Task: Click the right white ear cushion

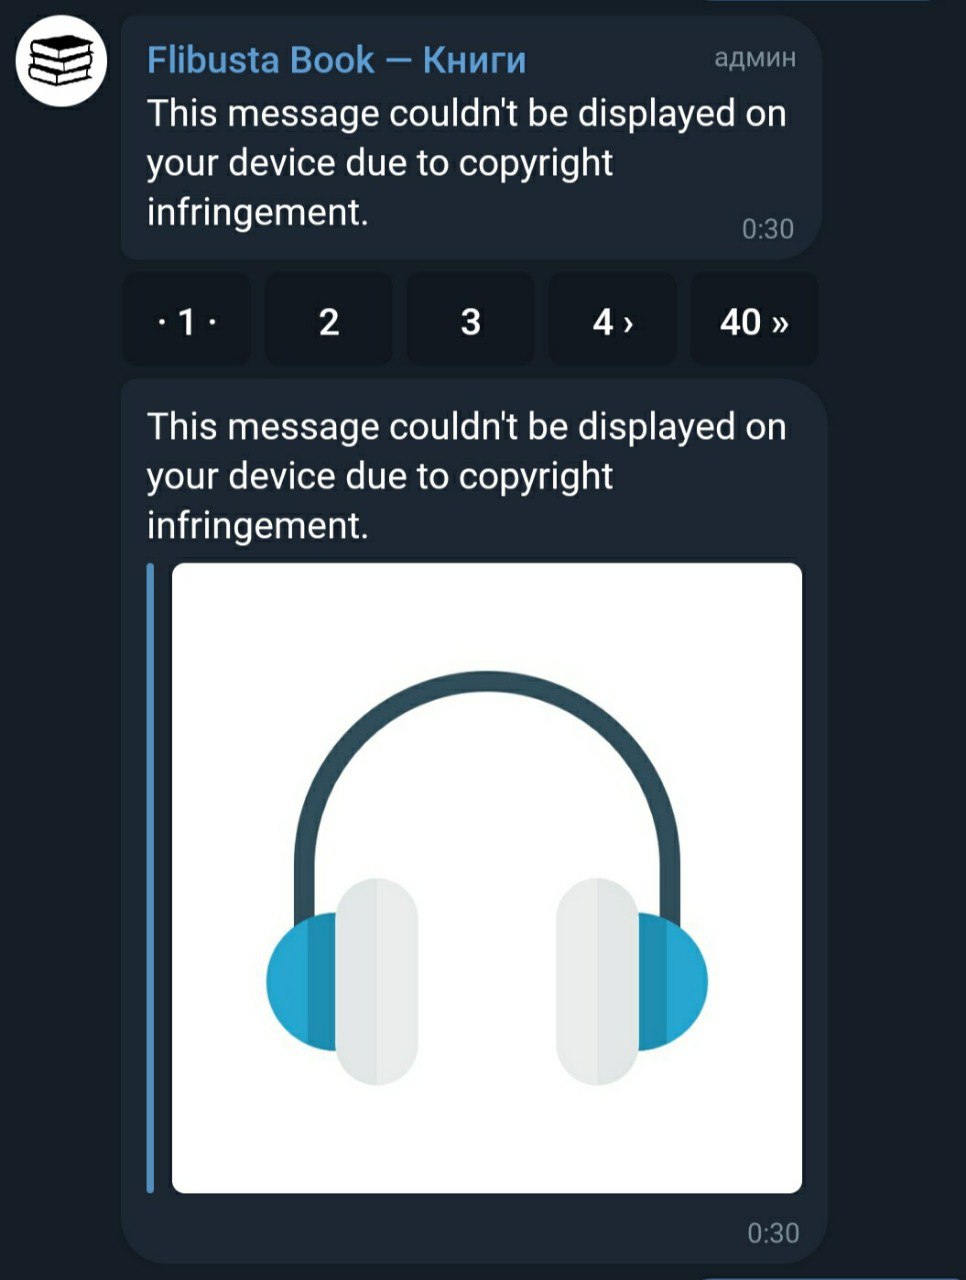Action: coord(597,981)
